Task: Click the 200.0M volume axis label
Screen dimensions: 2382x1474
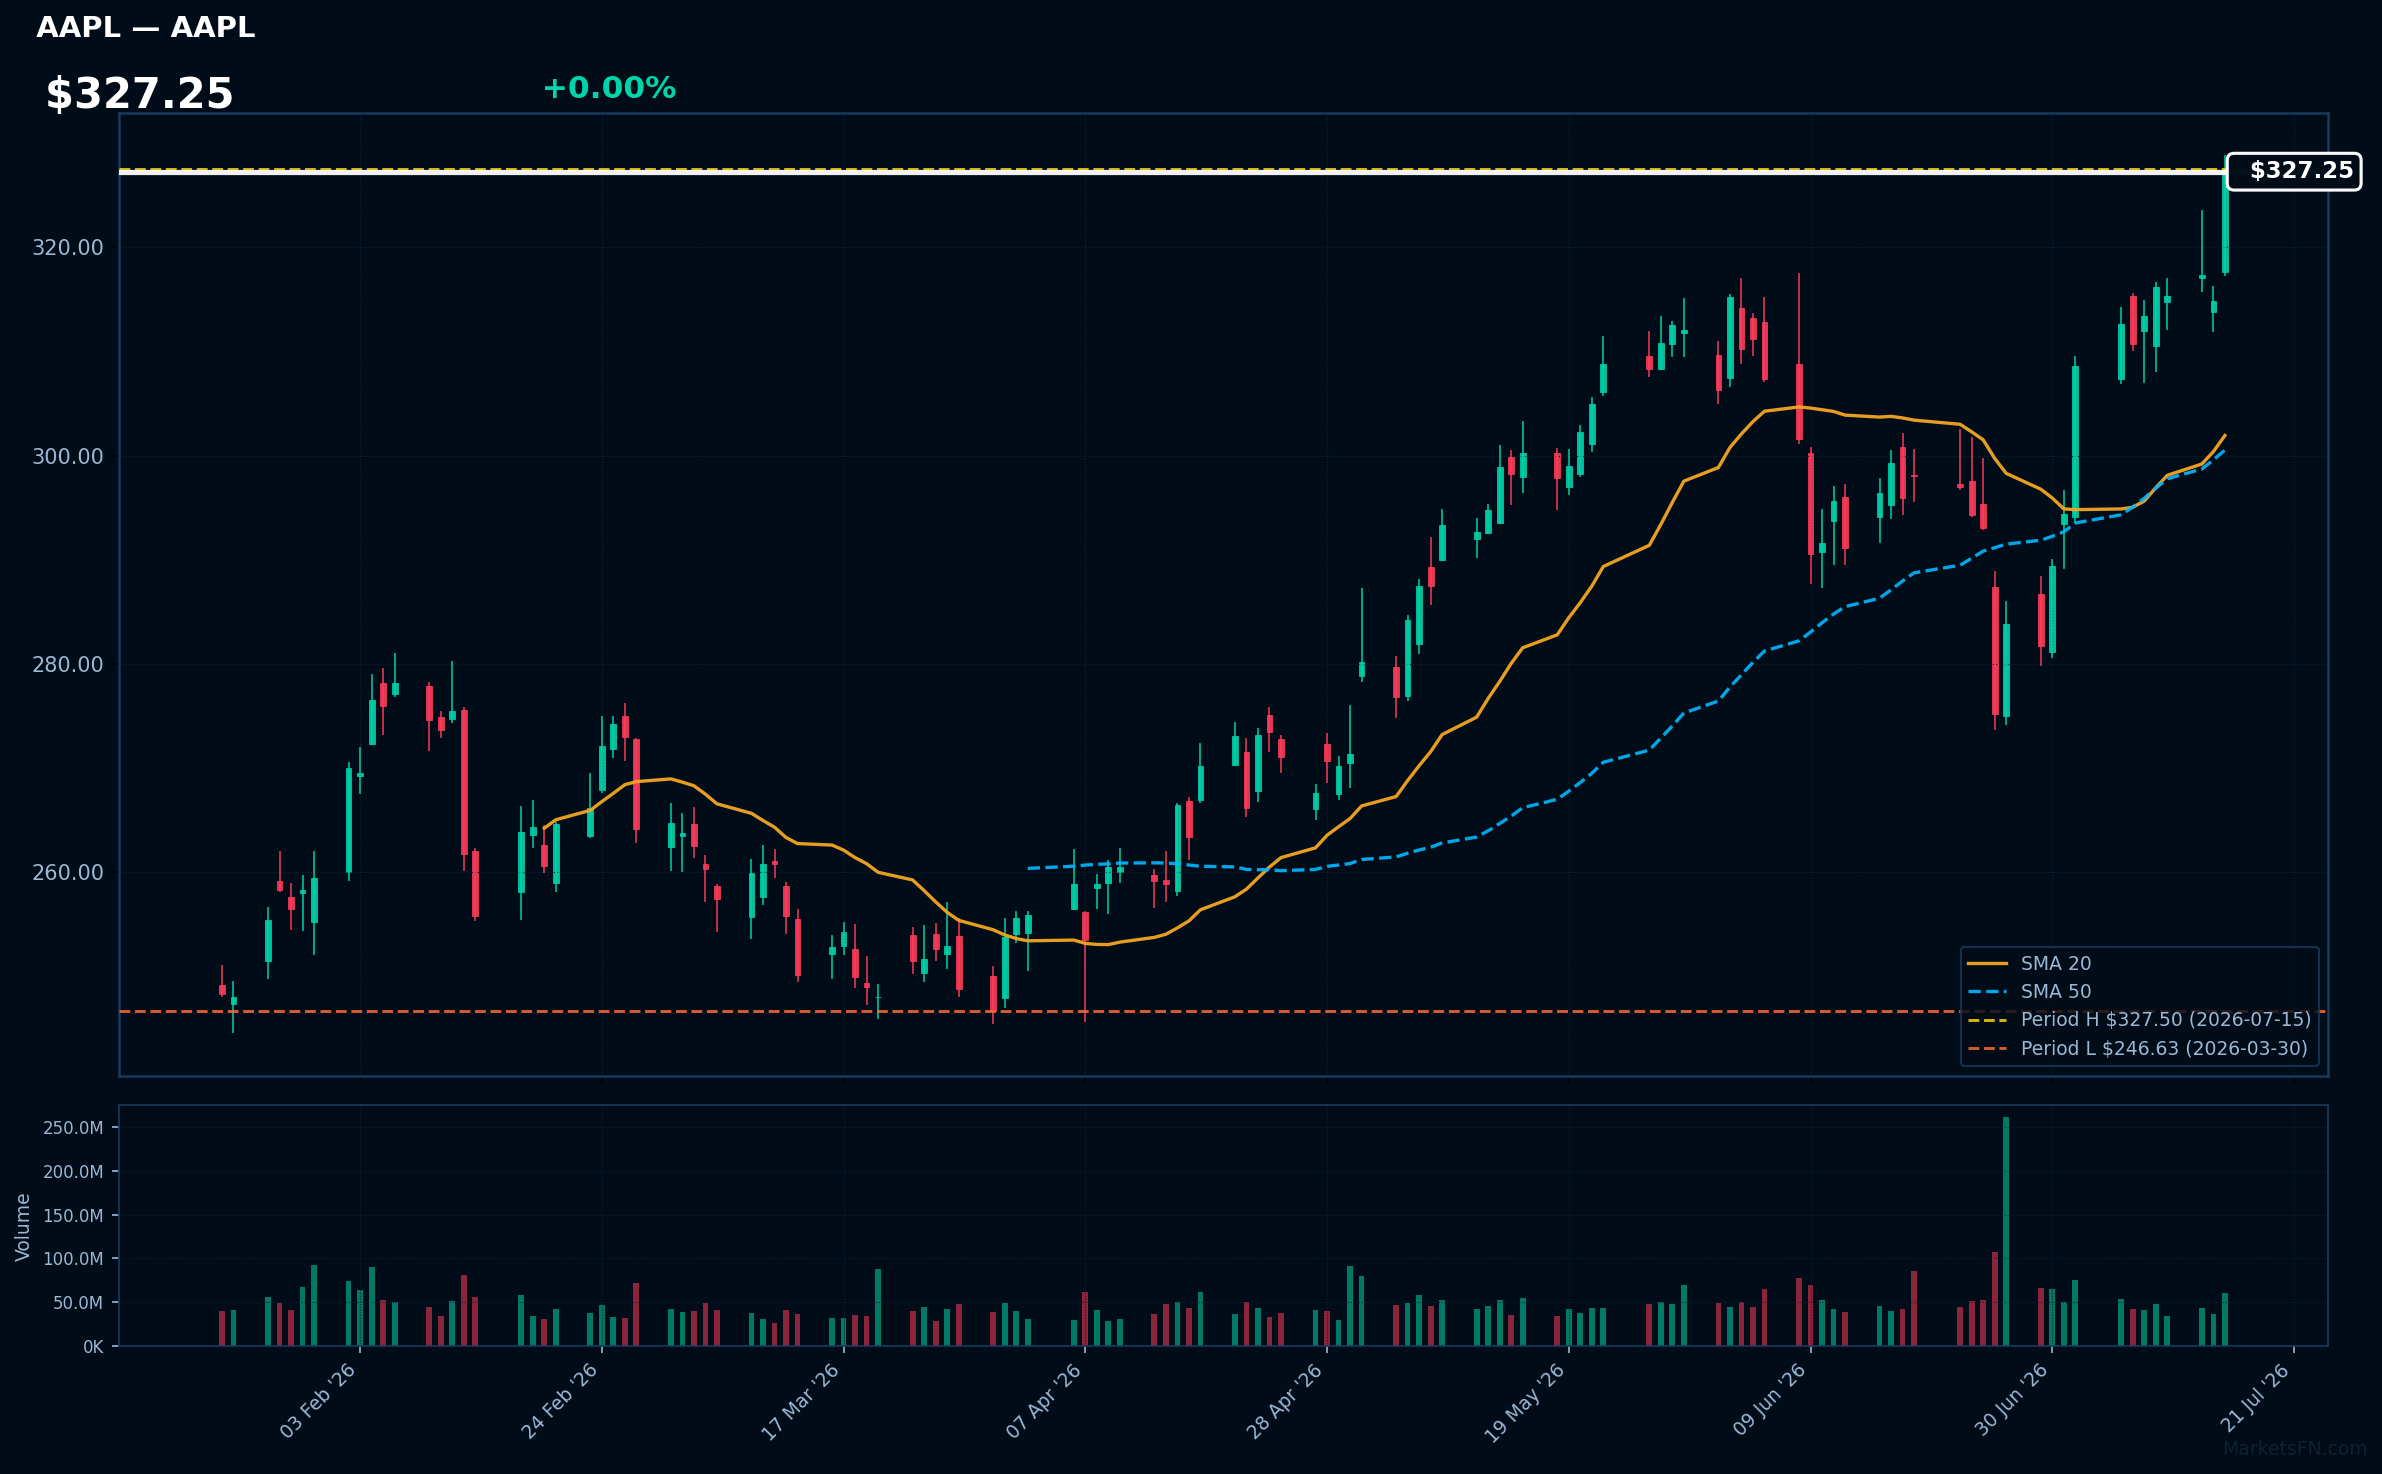Action: [73, 1172]
